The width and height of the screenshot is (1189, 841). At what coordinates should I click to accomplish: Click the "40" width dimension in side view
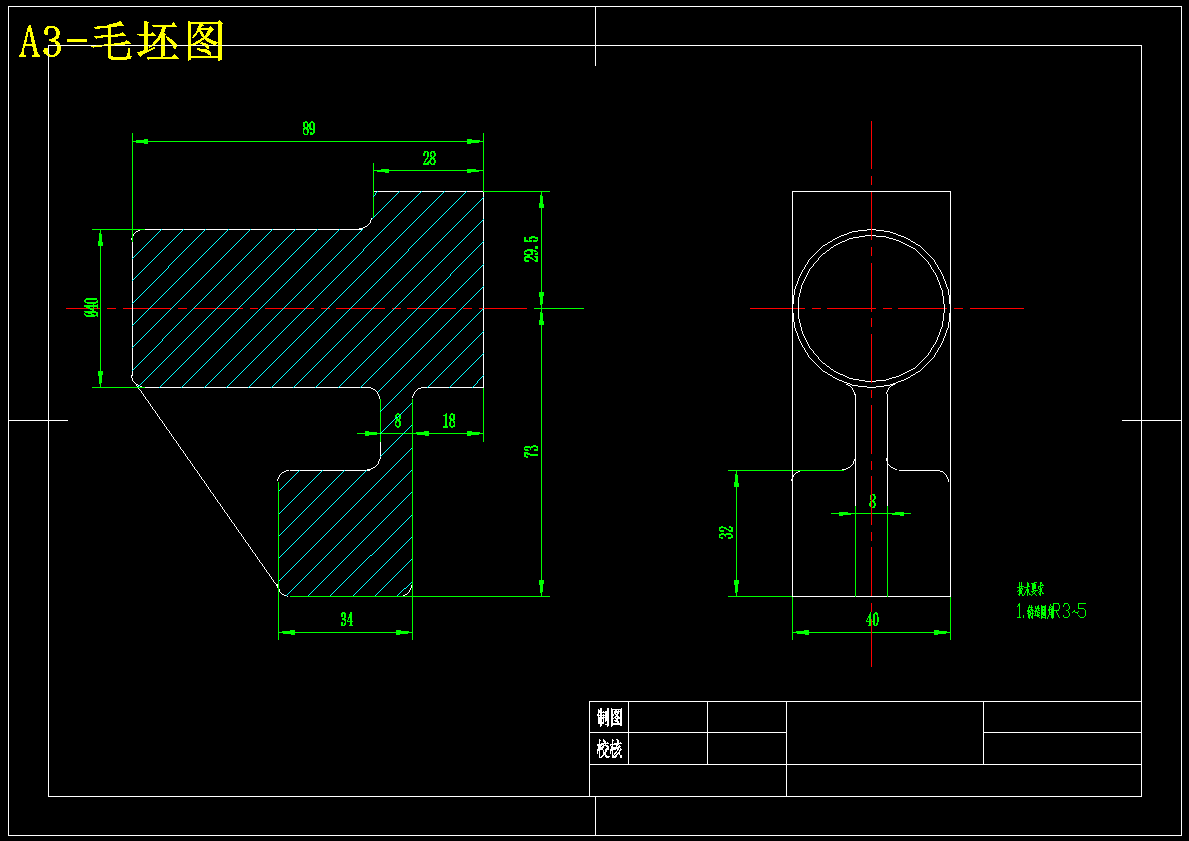(x=872, y=620)
